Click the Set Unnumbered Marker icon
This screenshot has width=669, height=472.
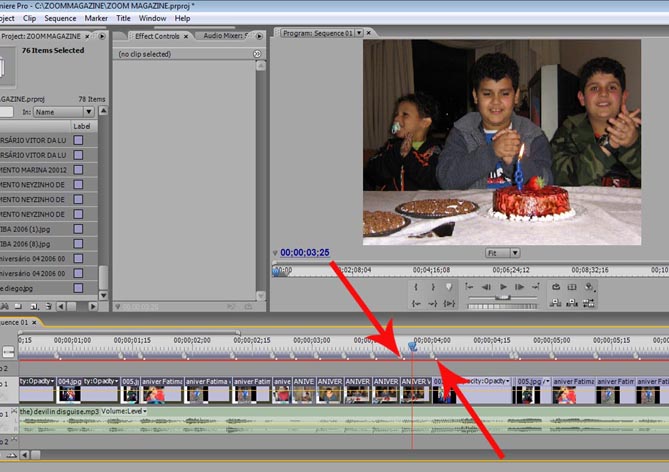point(449,286)
